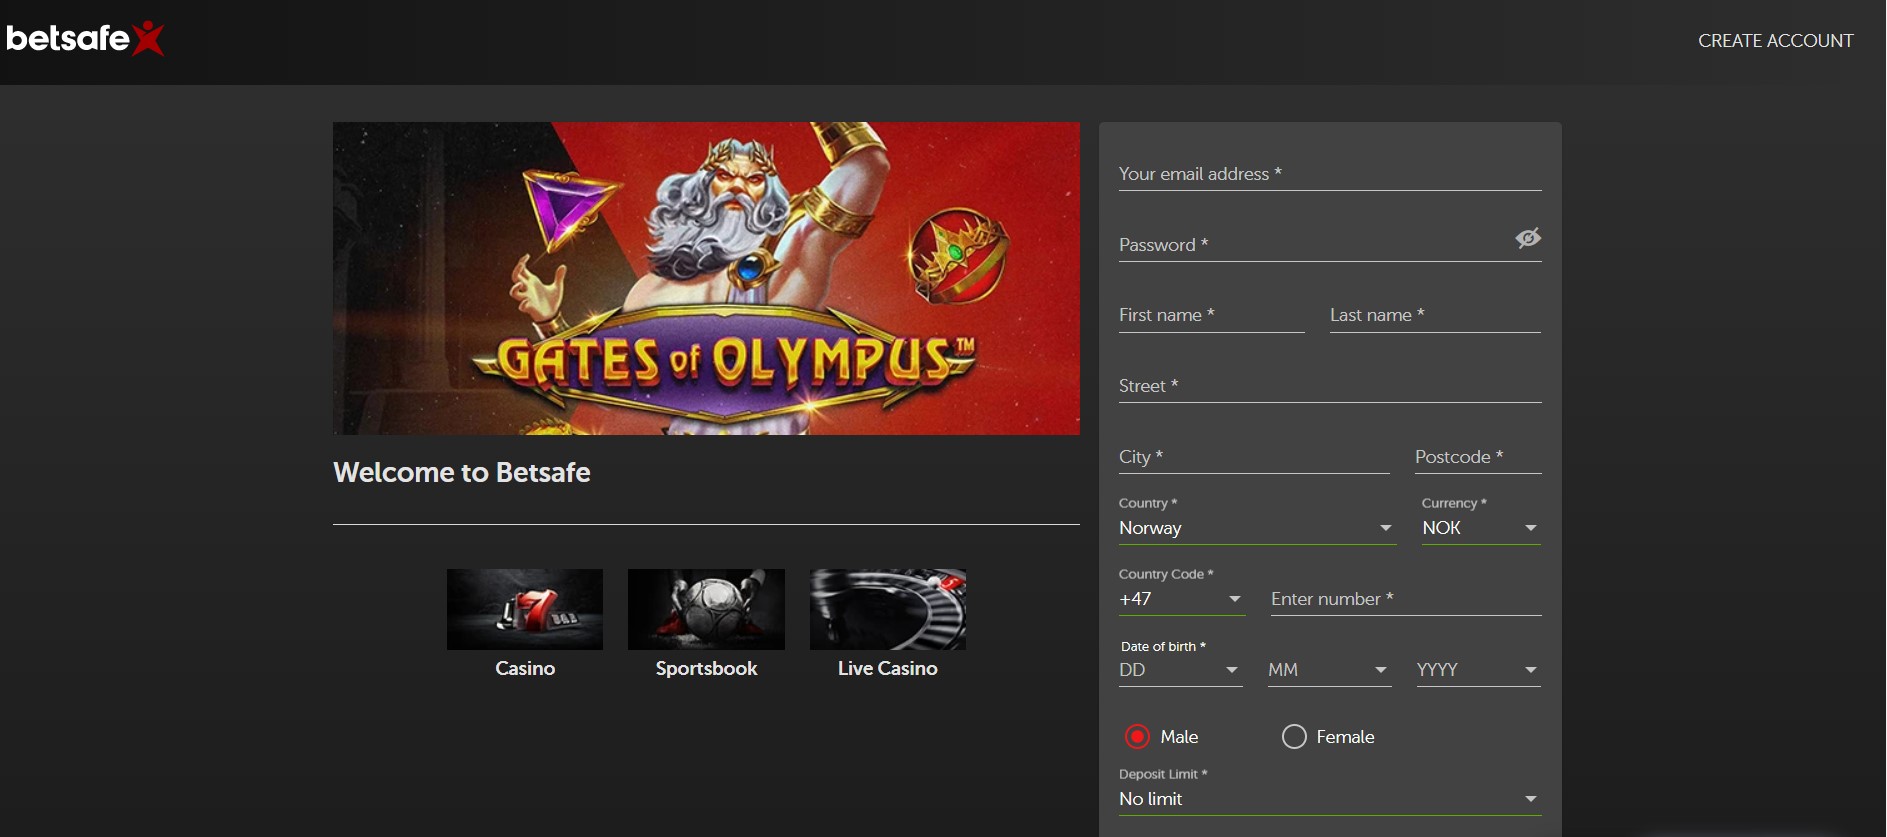Screen dimensions: 1887x837
Task: Click the Date of birth label
Action: [1163, 647]
